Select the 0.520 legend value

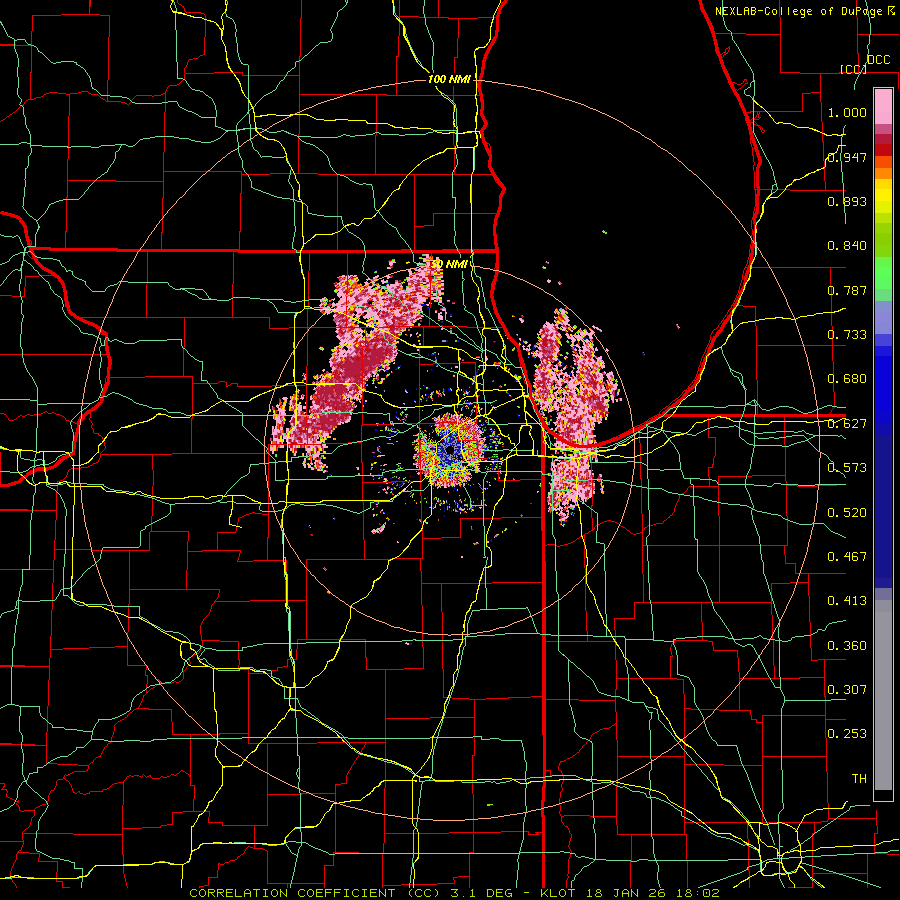coord(847,513)
